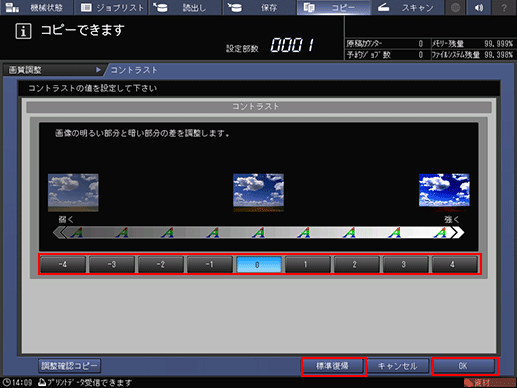Click the メモリー残量 99.999% value
517x388 pixels.
pyautogui.click(x=499, y=44)
